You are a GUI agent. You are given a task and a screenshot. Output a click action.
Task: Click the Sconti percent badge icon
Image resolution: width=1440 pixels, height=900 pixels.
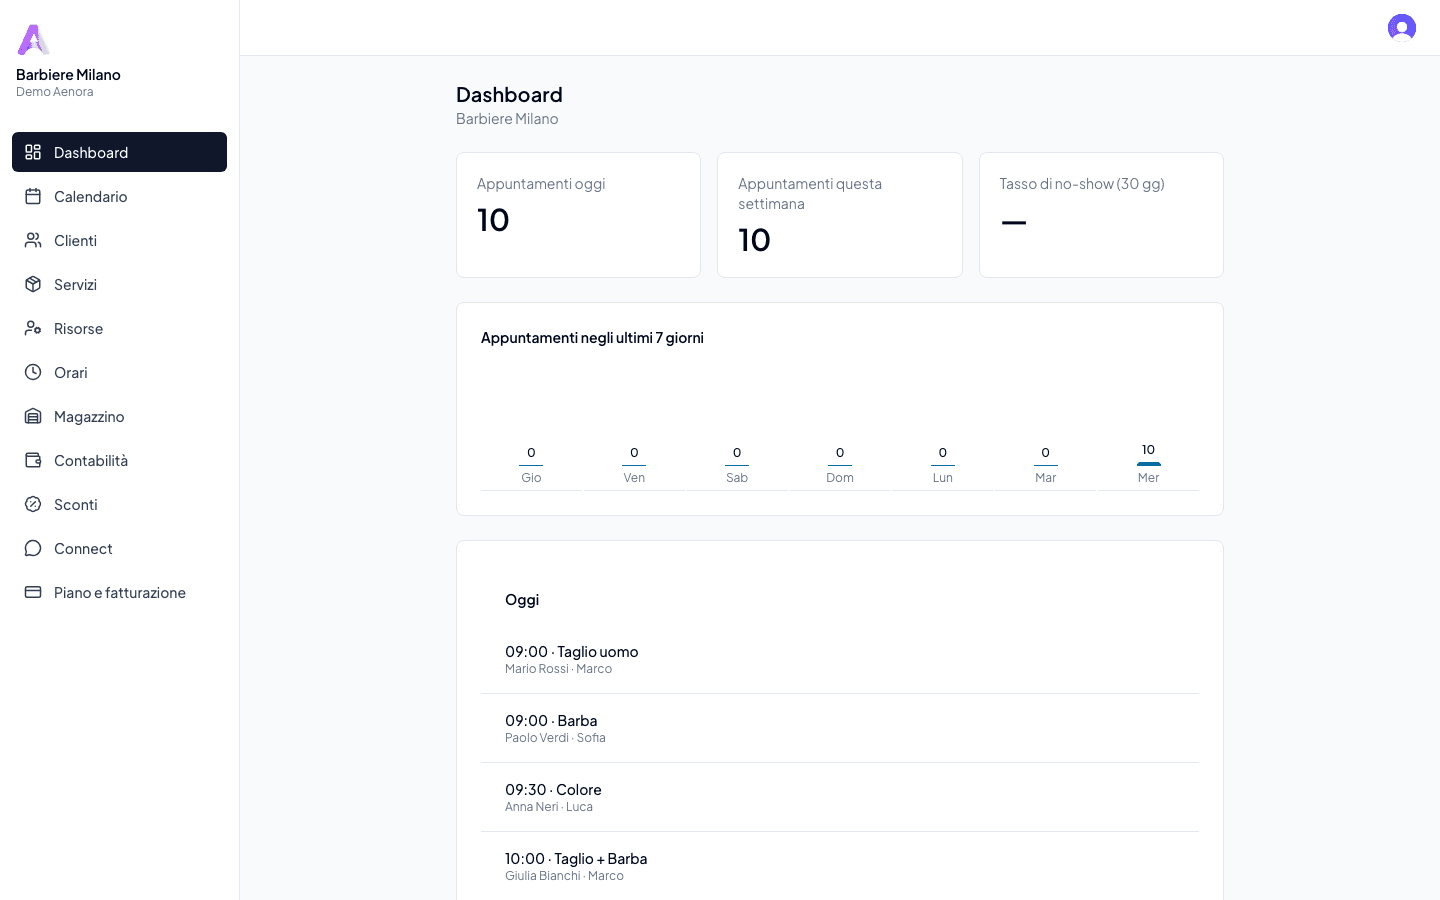tap(33, 504)
